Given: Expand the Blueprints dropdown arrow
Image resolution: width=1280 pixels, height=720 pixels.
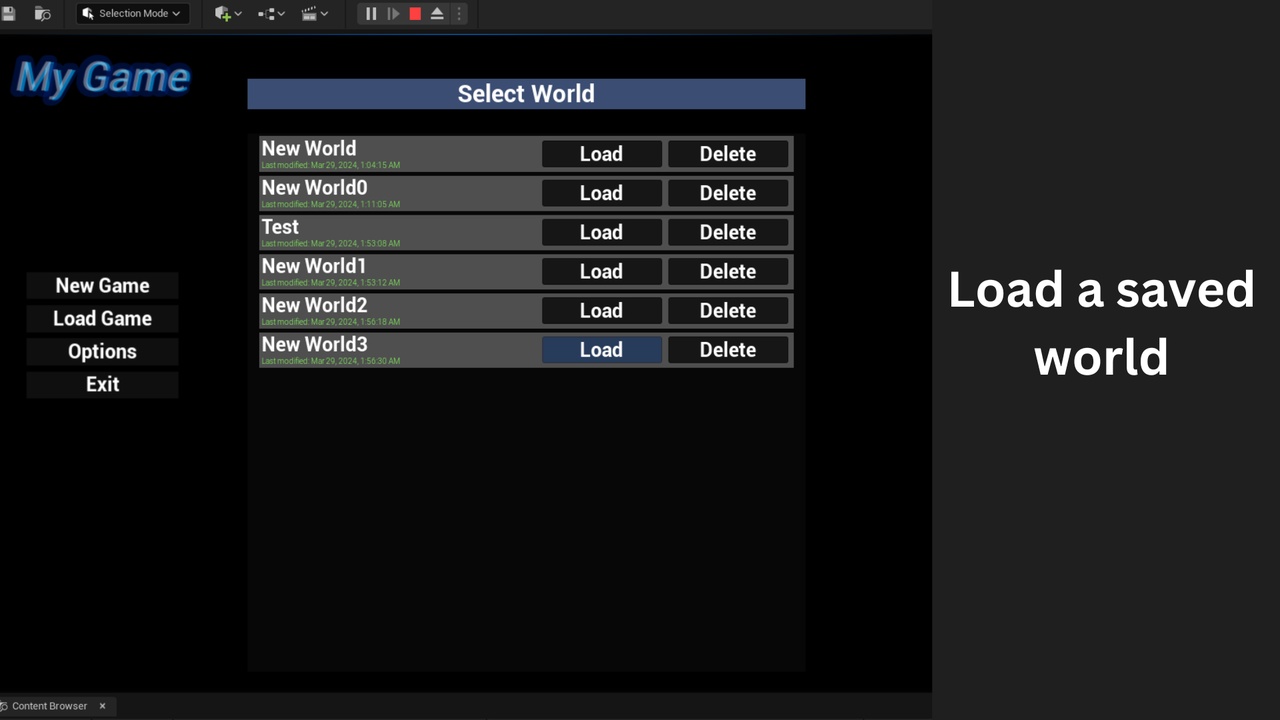Looking at the screenshot, I should click(x=281, y=14).
